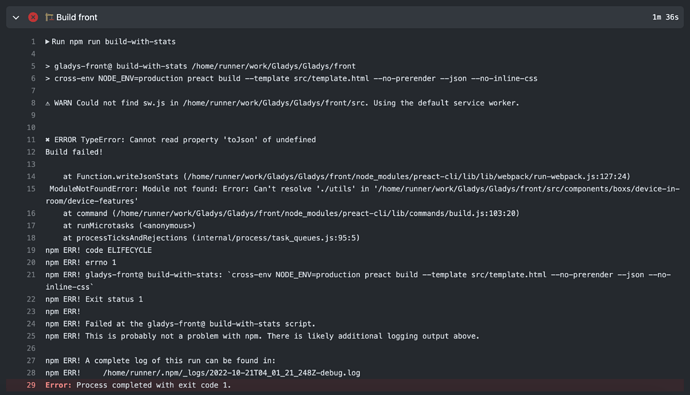Click line number 8 link
The height and width of the screenshot is (395, 690).
click(33, 103)
